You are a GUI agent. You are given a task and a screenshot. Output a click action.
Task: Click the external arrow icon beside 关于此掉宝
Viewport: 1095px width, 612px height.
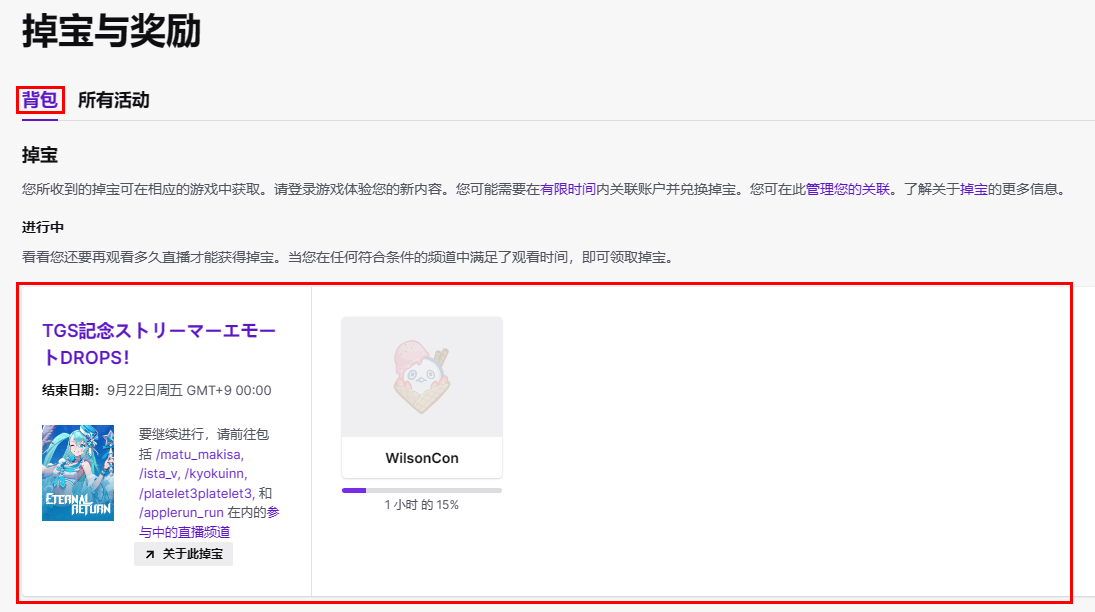[149, 554]
